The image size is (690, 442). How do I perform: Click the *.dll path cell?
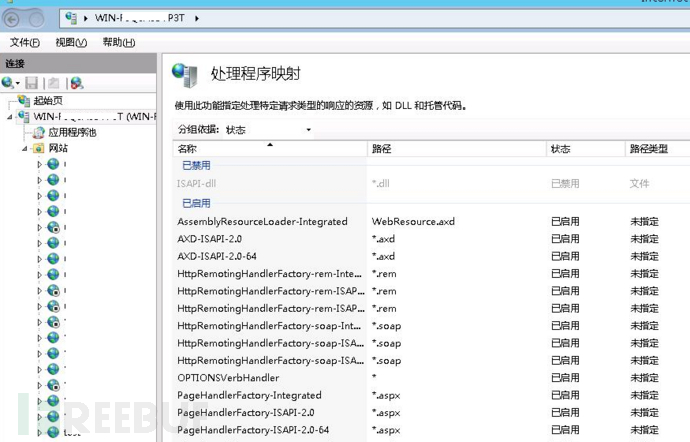[381, 184]
